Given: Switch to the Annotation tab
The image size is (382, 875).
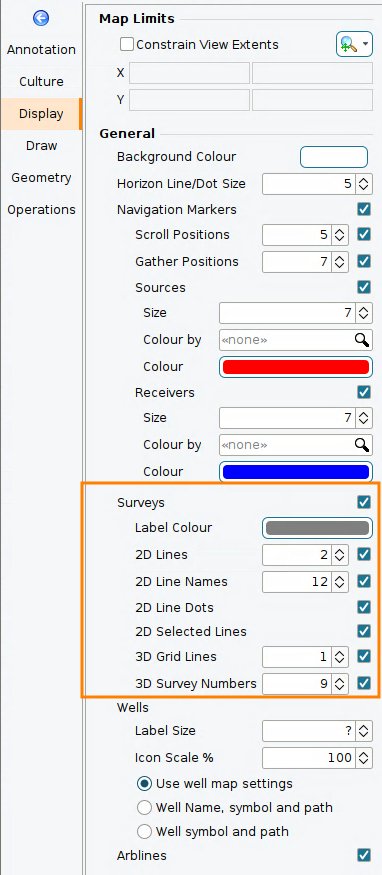Looking at the screenshot, I should [41, 50].
